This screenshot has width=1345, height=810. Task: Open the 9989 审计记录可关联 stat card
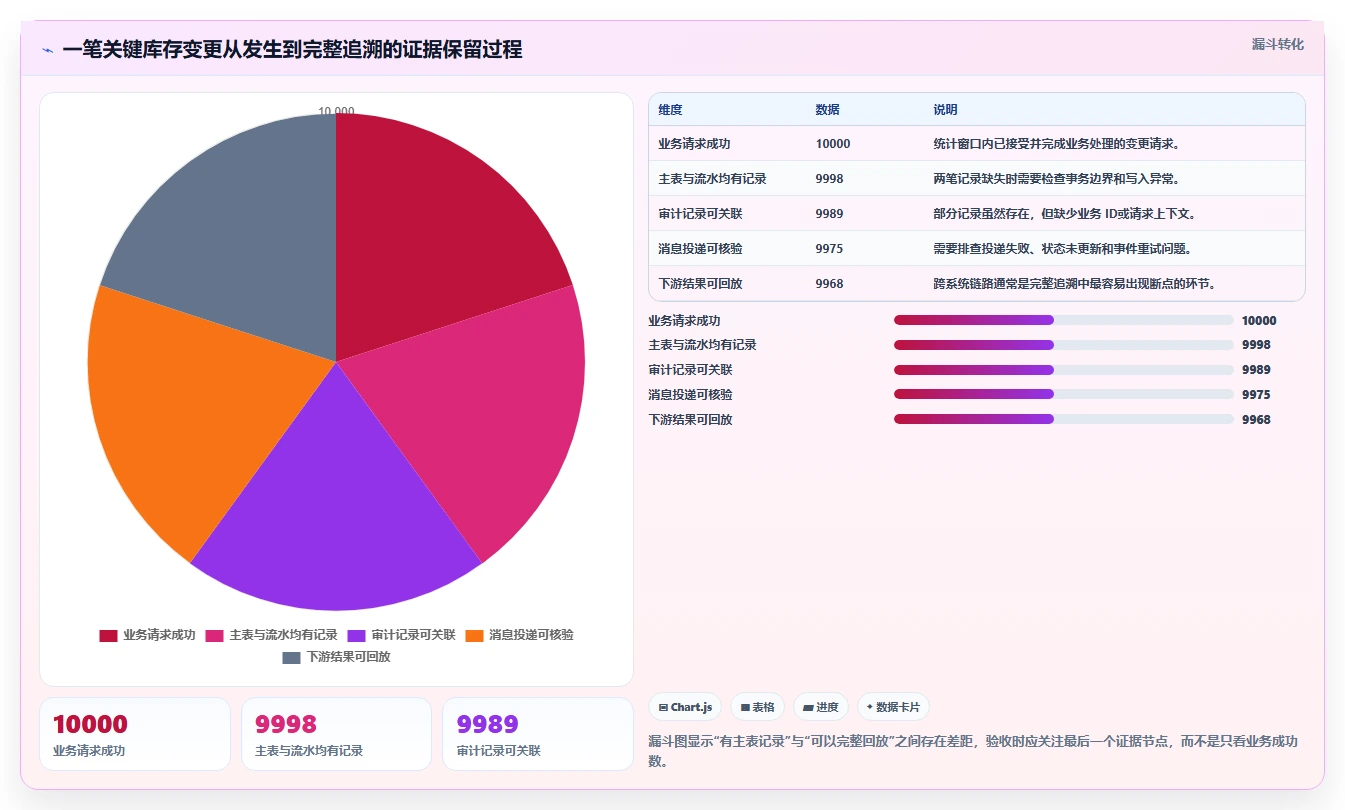click(x=538, y=734)
